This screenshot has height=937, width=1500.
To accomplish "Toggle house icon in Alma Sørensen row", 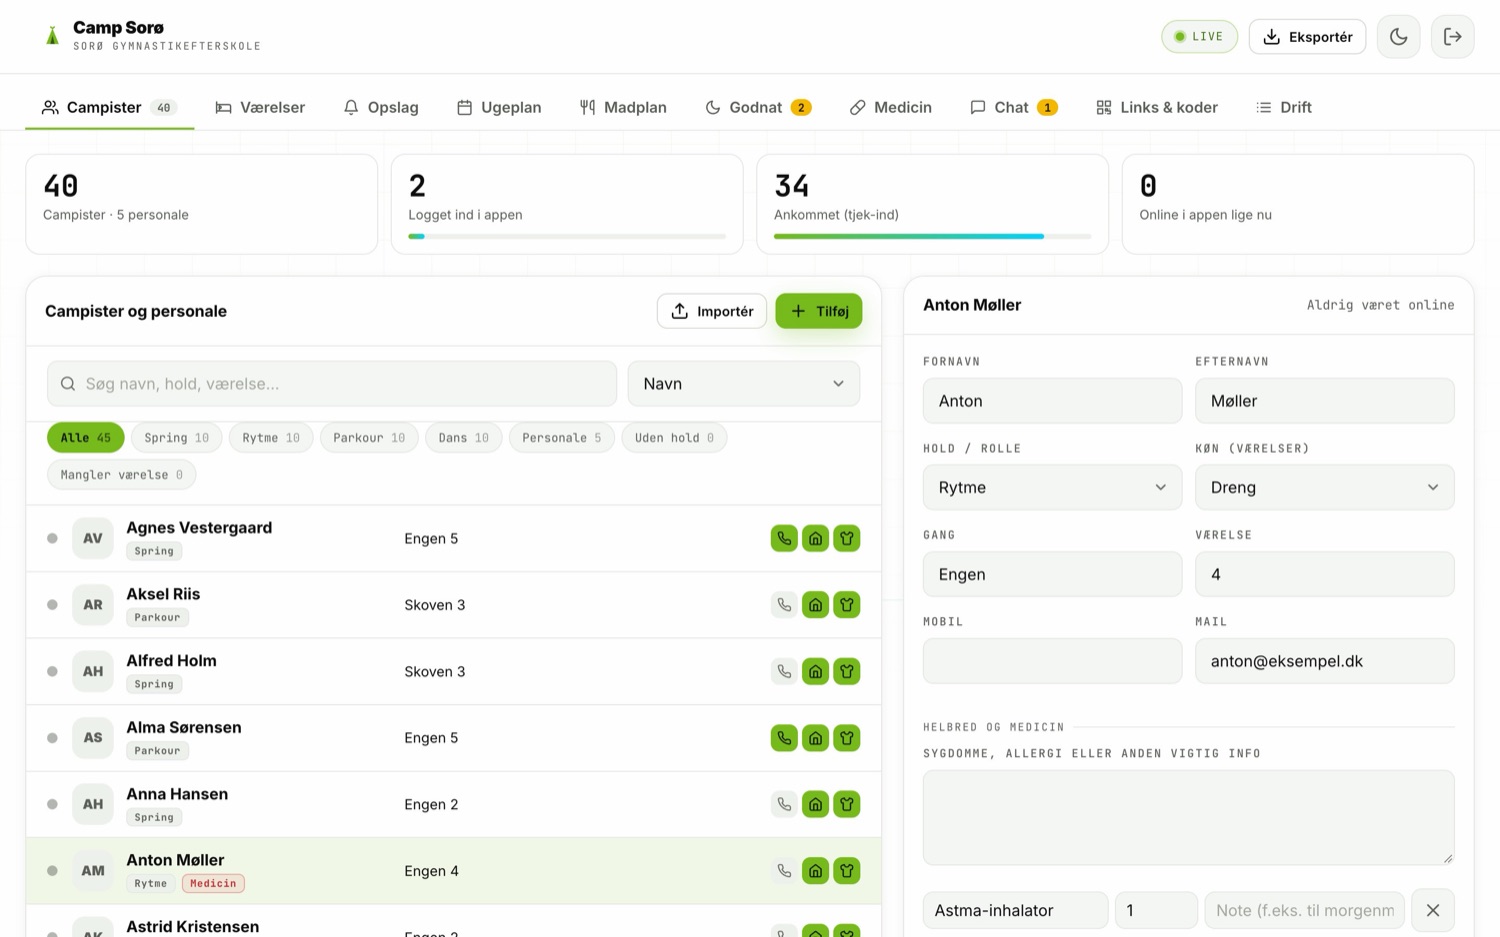I will 815,738.
